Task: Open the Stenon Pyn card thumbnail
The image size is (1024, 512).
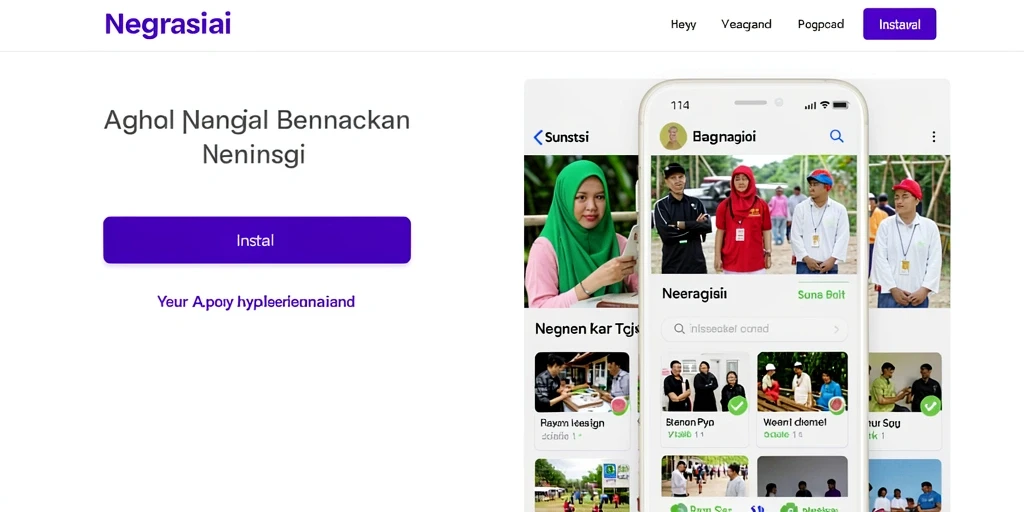Action: [705, 382]
